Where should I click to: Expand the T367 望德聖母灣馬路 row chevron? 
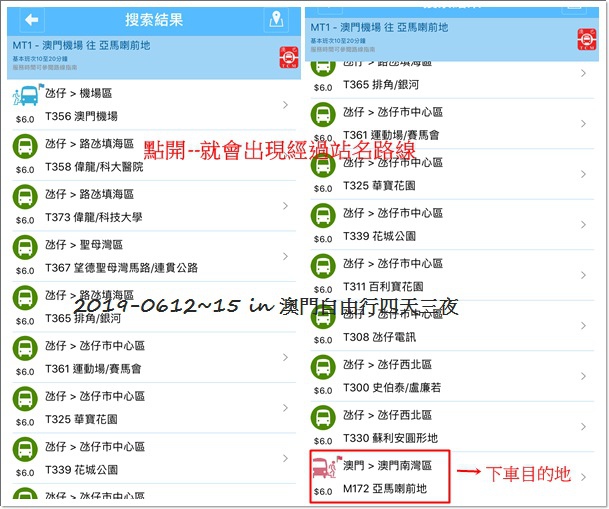pyautogui.click(x=285, y=256)
